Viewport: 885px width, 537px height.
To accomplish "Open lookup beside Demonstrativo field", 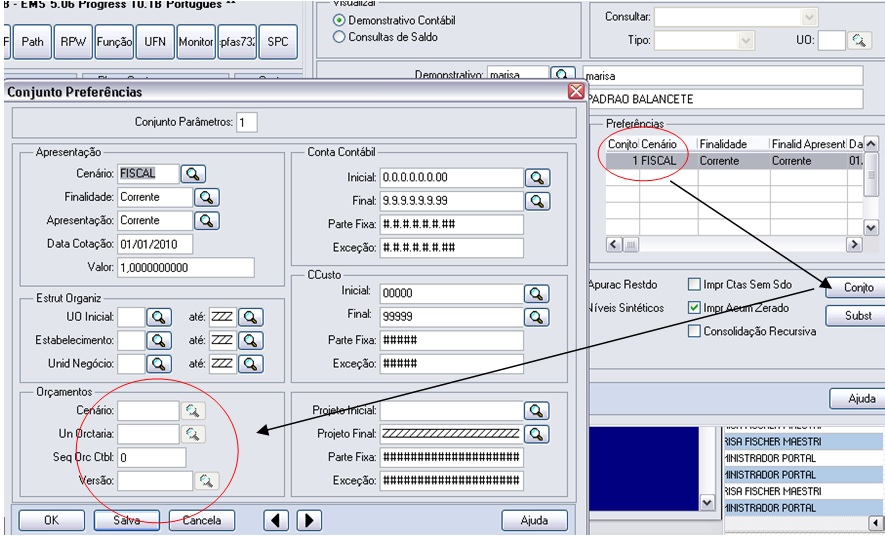I will click(562, 74).
